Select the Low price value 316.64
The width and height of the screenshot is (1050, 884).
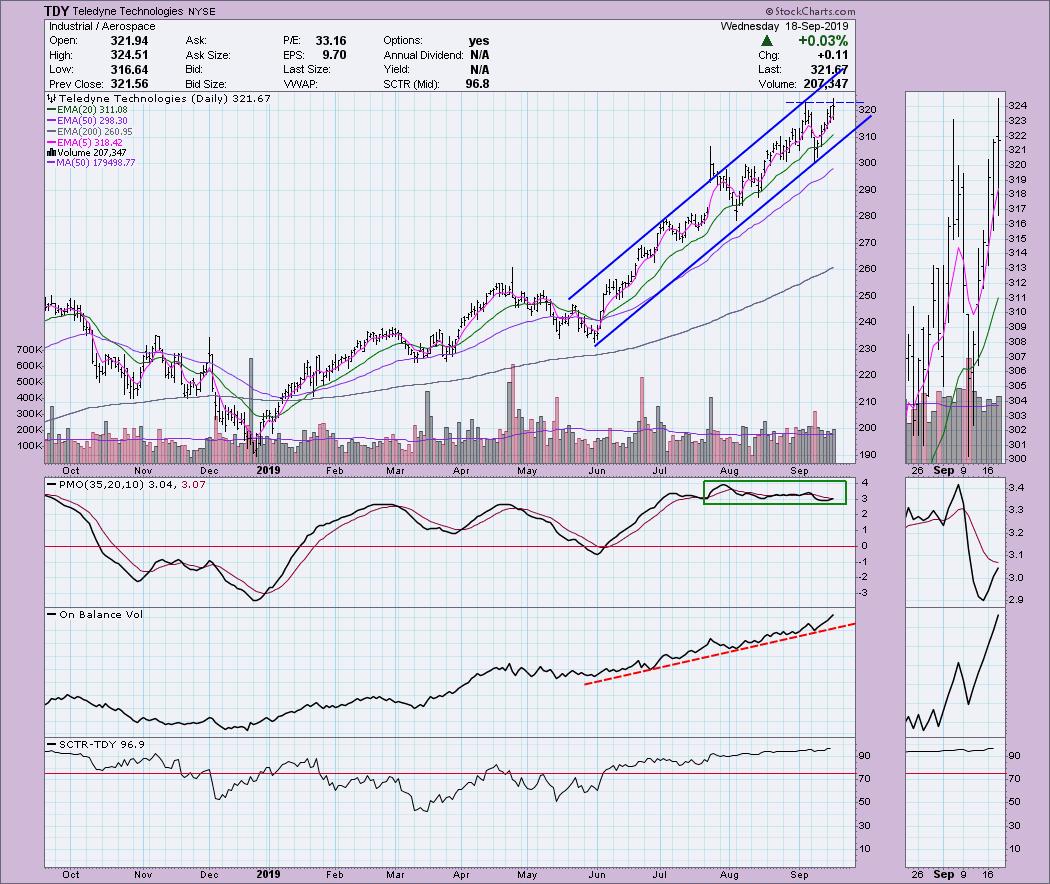129,70
